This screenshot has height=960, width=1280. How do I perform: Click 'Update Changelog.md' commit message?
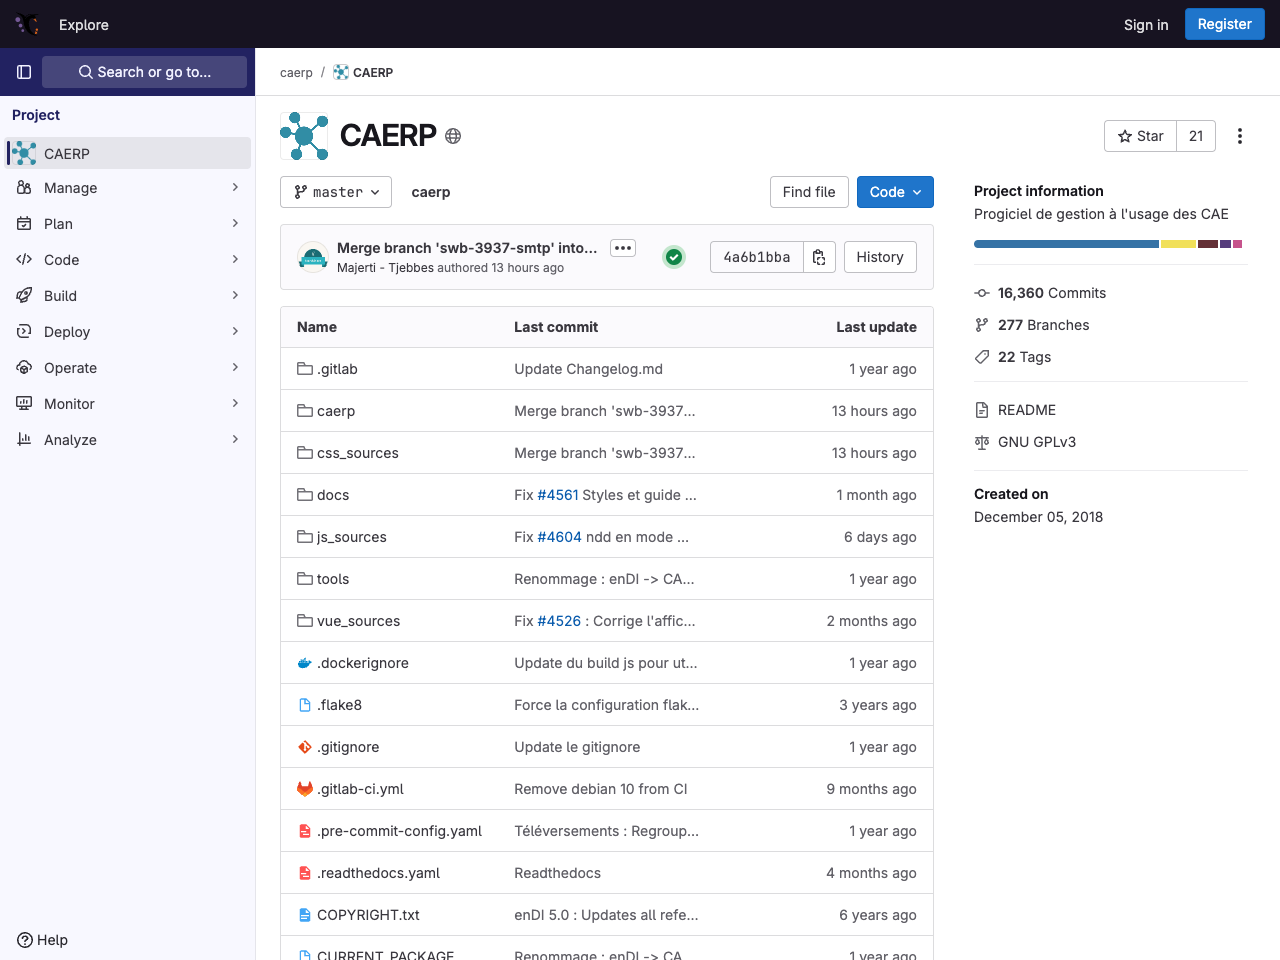click(588, 369)
